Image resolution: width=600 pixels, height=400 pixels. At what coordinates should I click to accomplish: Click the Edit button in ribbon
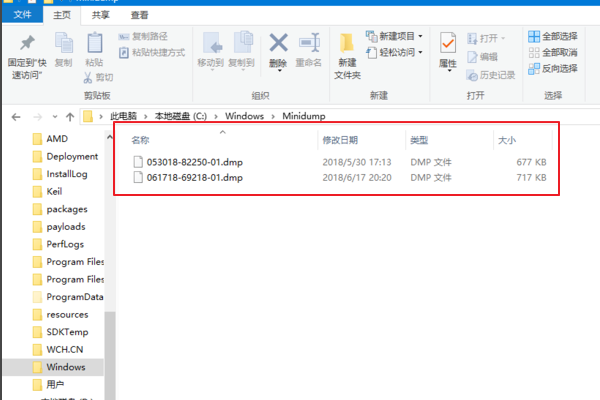pos(482,57)
